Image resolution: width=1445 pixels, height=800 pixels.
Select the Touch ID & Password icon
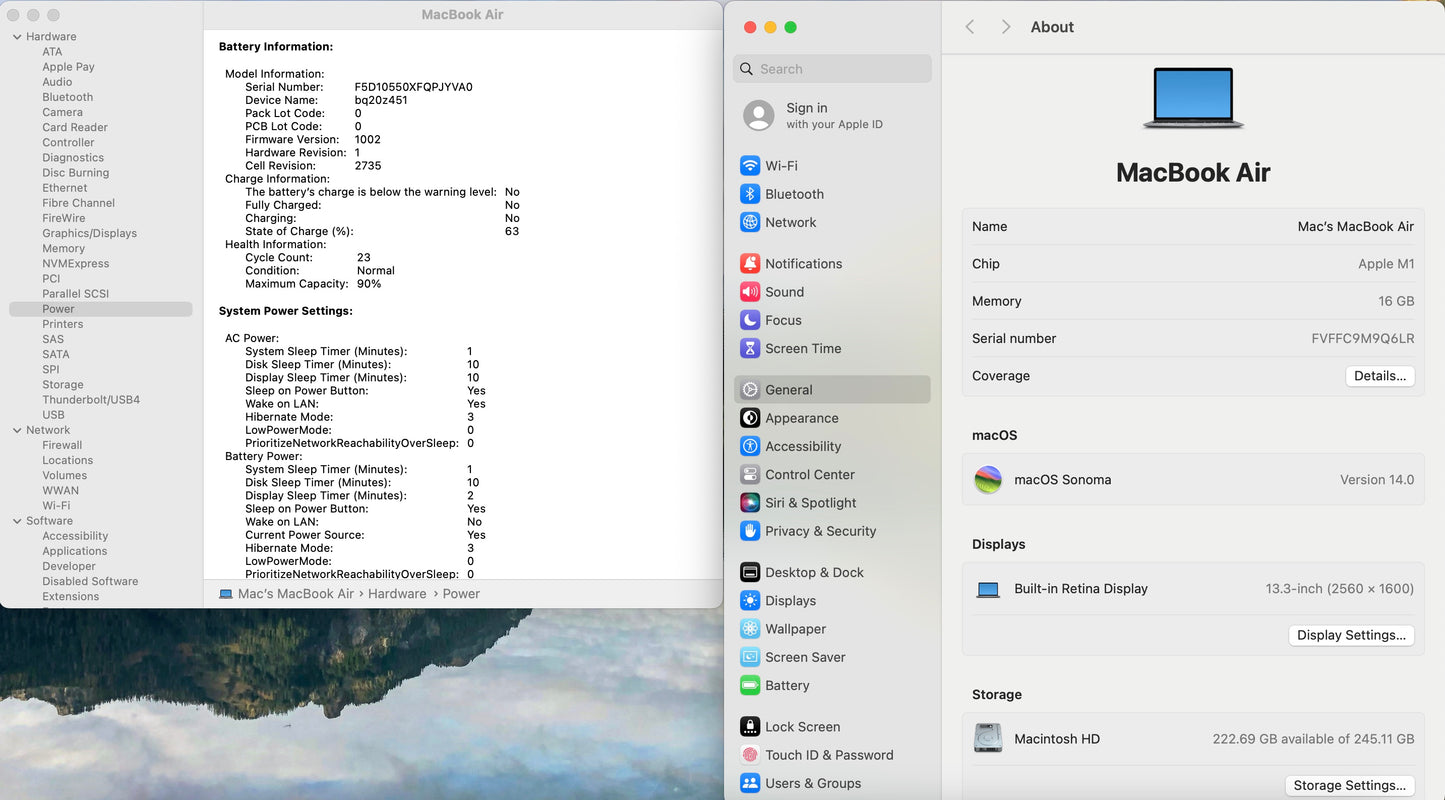click(x=749, y=755)
